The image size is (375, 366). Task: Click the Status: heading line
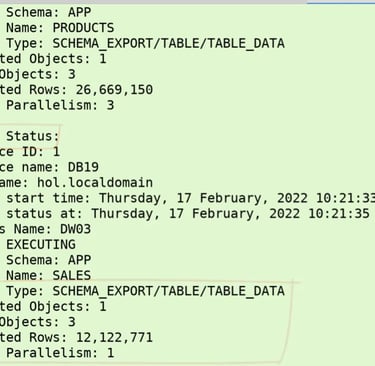pyautogui.click(x=33, y=136)
